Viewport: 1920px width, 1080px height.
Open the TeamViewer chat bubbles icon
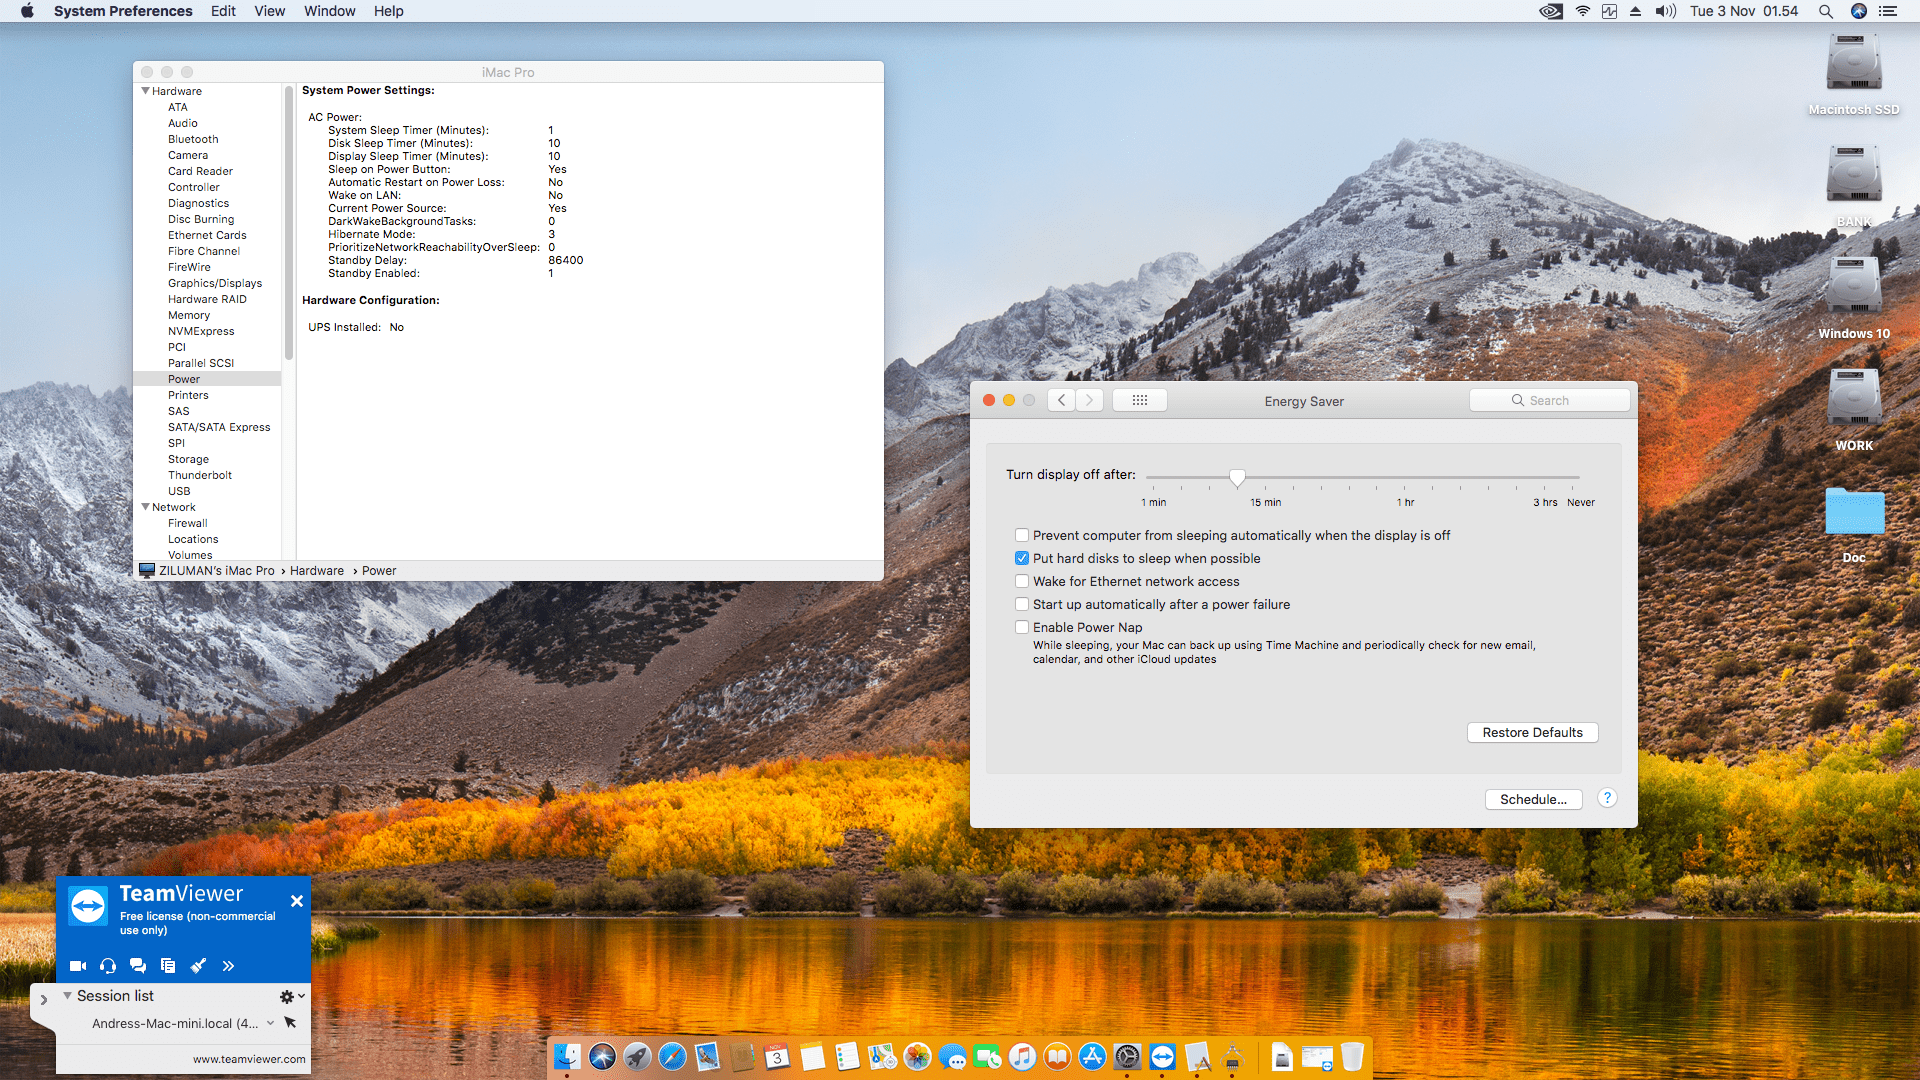tap(138, 966)
